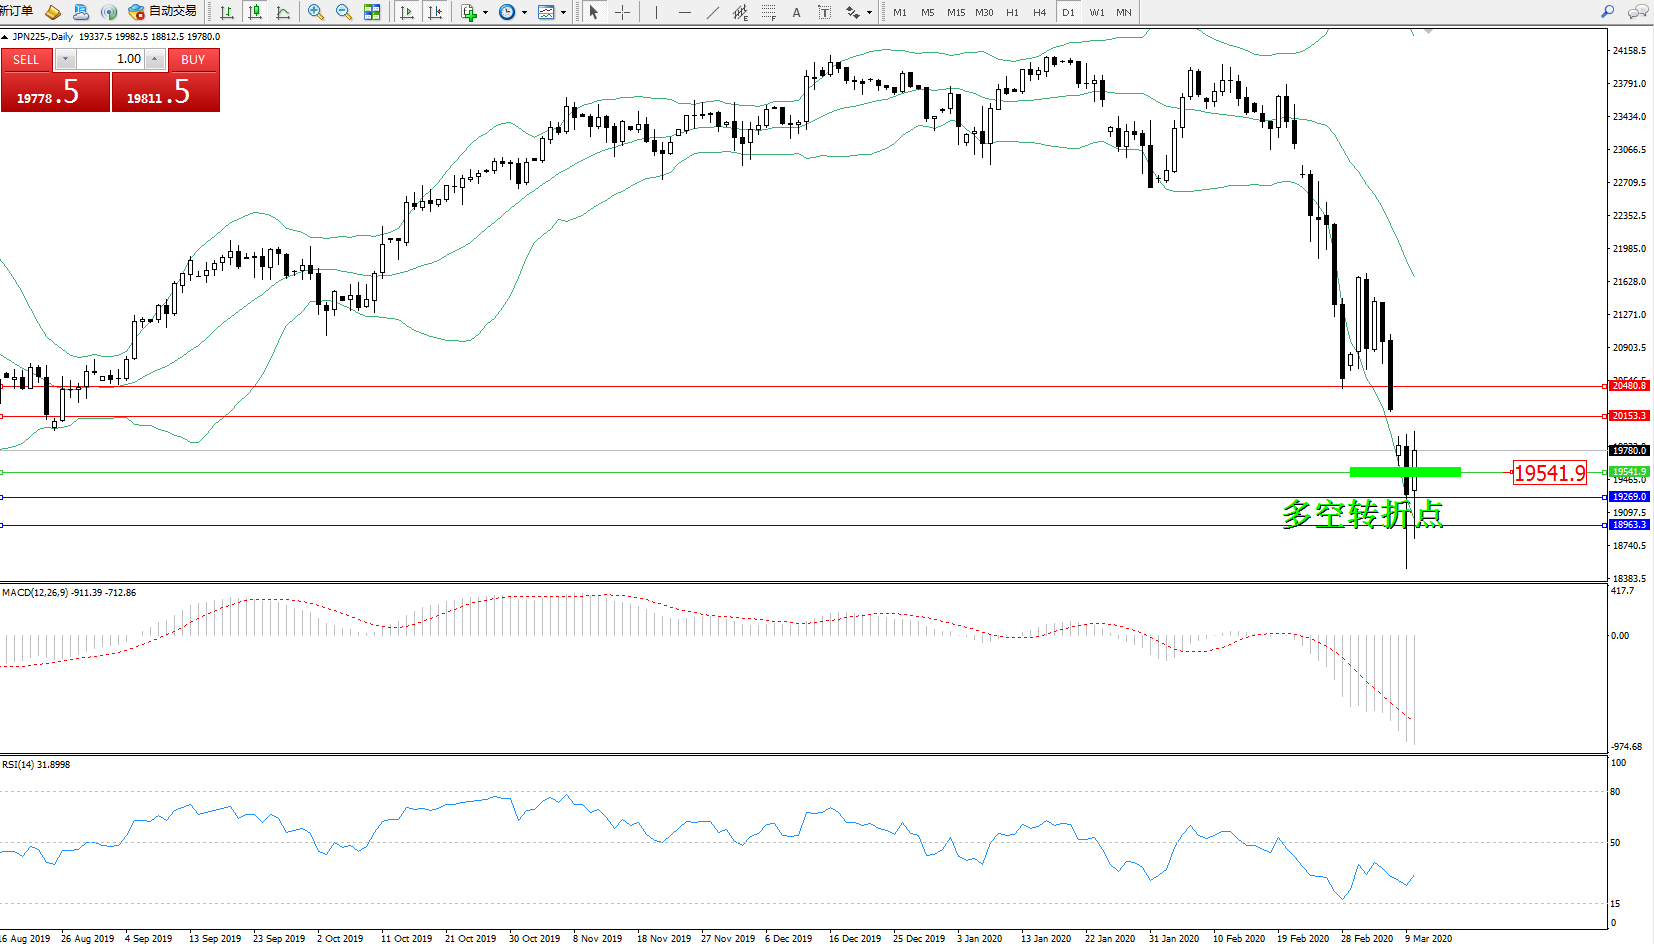Open the chart templates dropdown
This screenshot has width=1654, height=944.
(x=563, y=13)
